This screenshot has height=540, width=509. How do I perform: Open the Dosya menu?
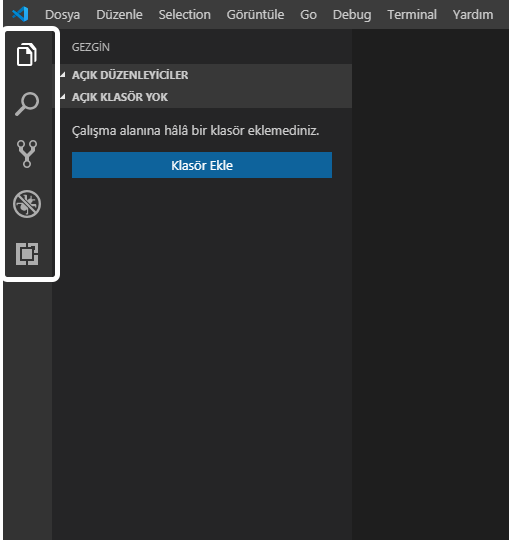tap(62, 14)
